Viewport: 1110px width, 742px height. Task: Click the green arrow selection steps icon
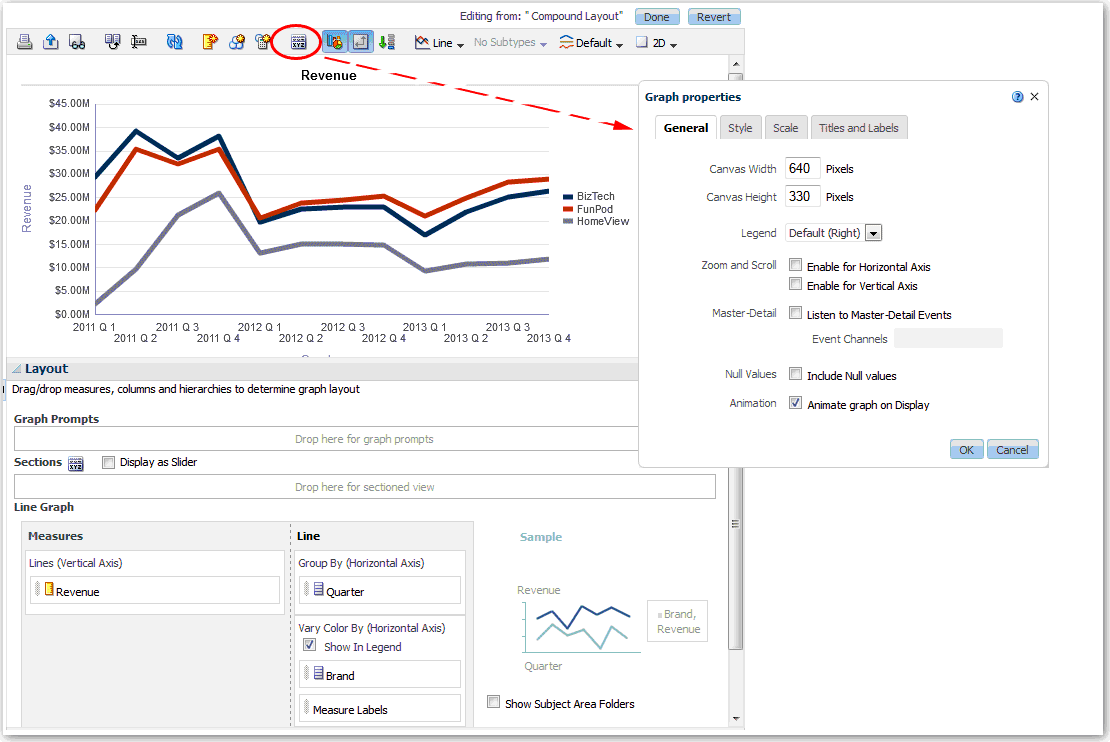click(387, 42)
